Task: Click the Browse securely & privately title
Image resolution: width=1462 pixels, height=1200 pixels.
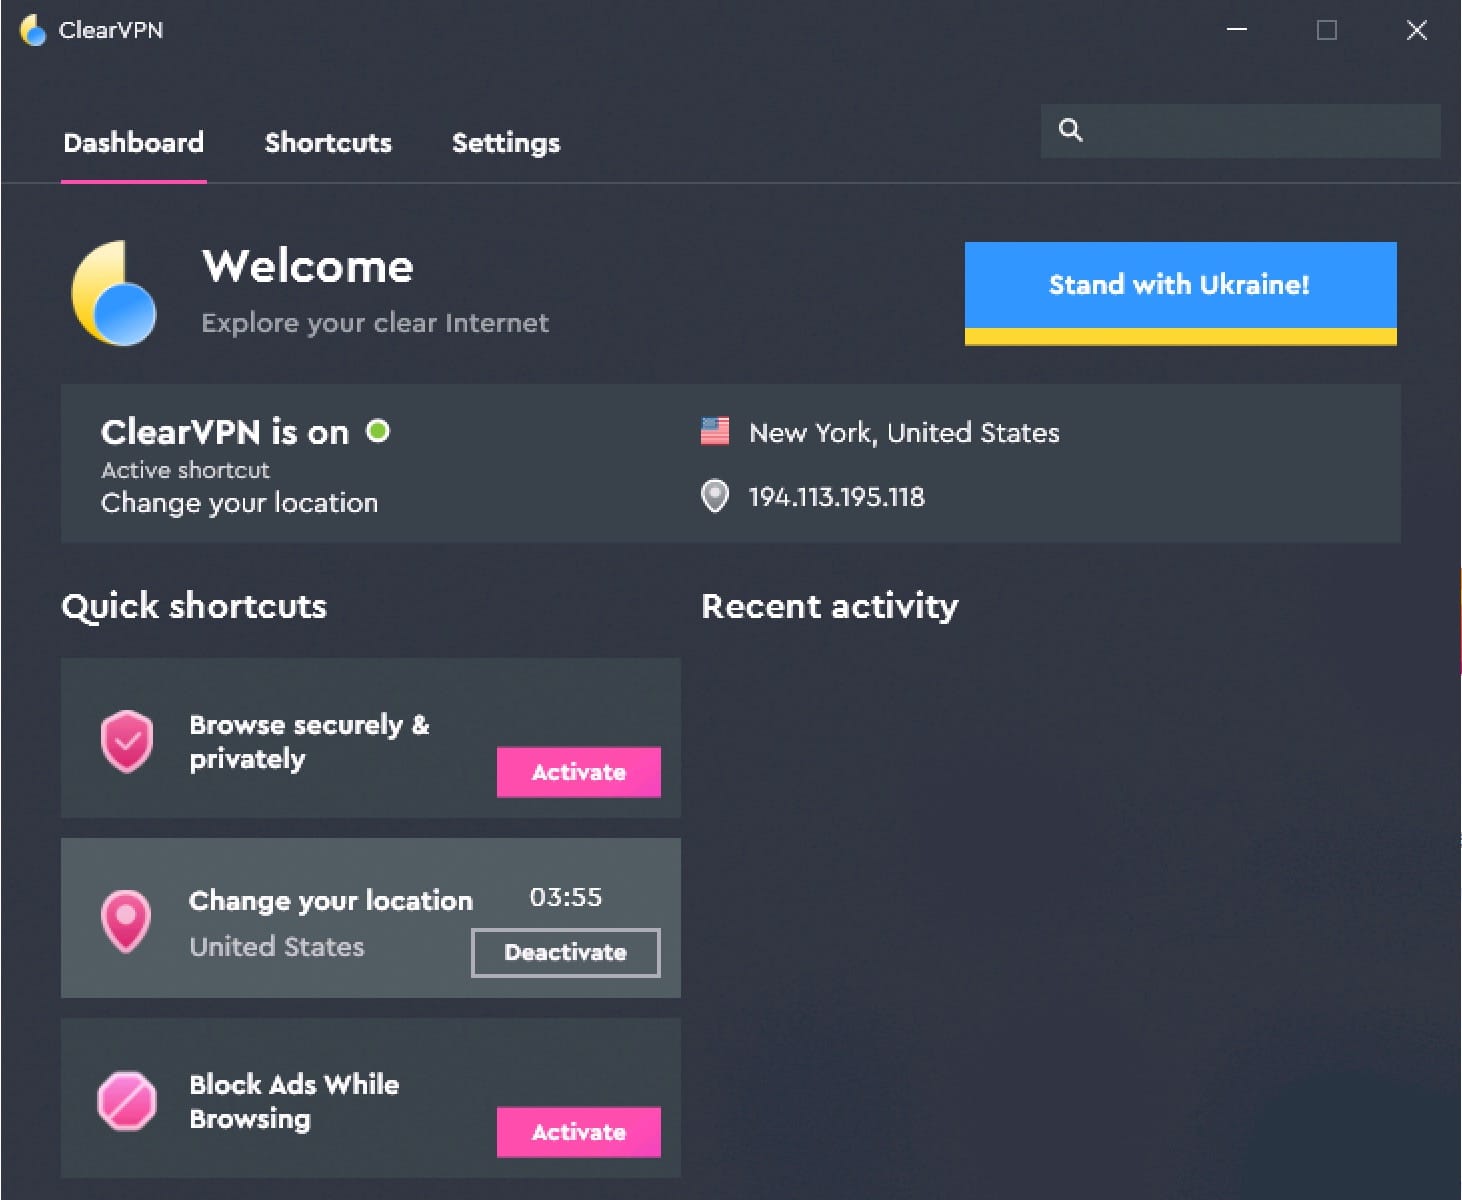Action: point(310,742)
